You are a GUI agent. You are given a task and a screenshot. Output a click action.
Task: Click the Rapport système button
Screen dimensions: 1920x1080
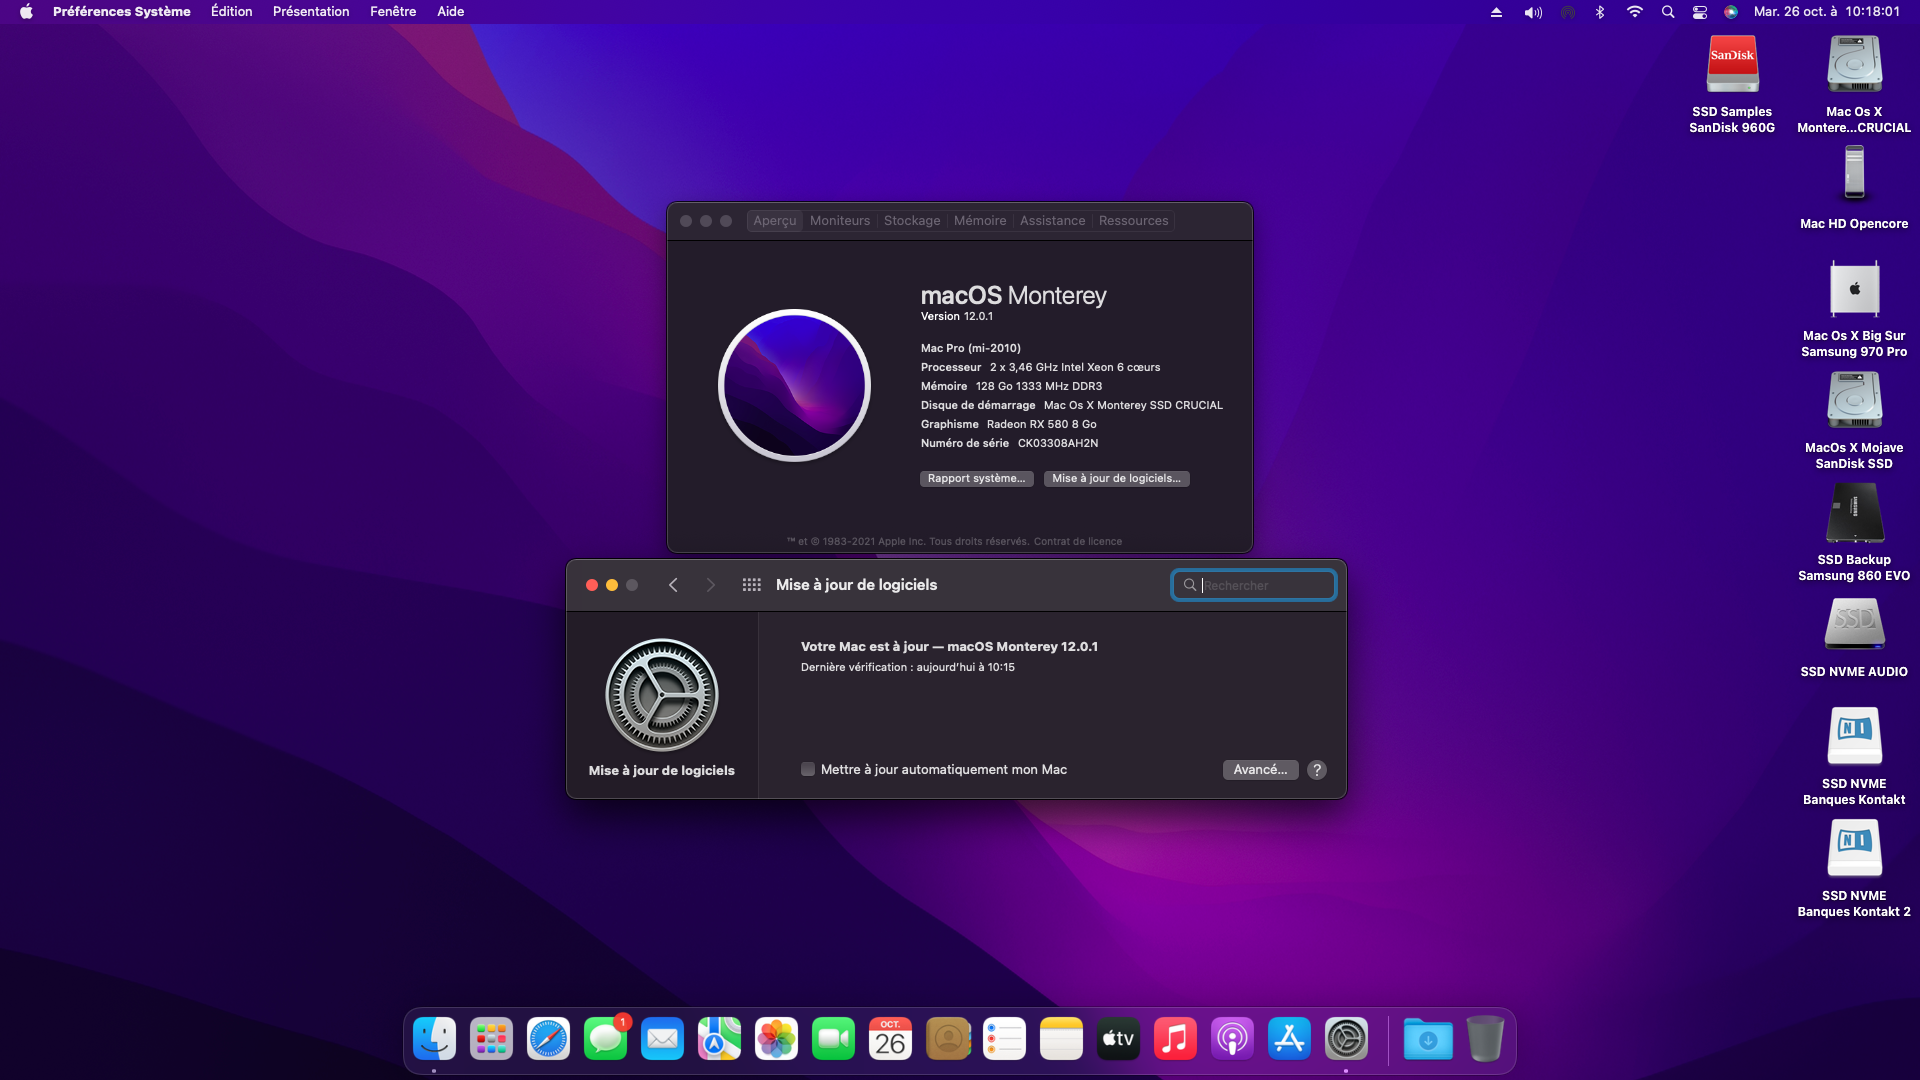pyautogui.click(x=976, y=479)
